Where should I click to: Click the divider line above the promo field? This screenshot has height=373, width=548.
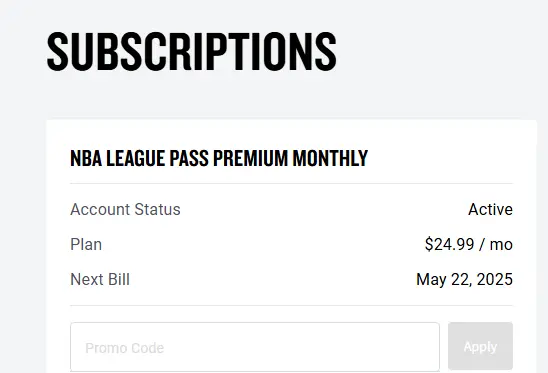pyautogui.click(x=291, y=306)
